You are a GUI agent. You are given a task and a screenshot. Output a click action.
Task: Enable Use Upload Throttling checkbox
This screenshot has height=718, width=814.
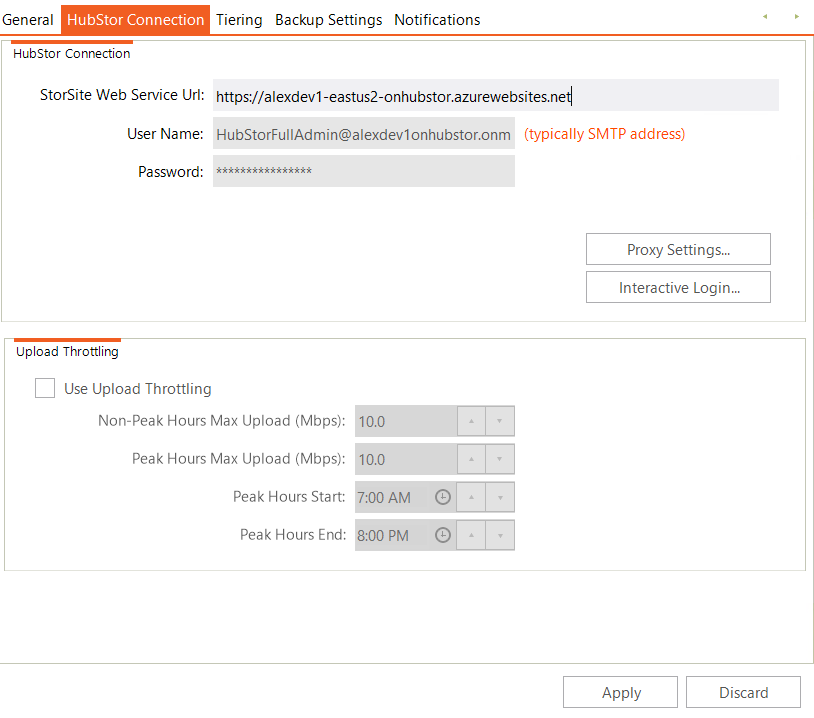[45, 388]
